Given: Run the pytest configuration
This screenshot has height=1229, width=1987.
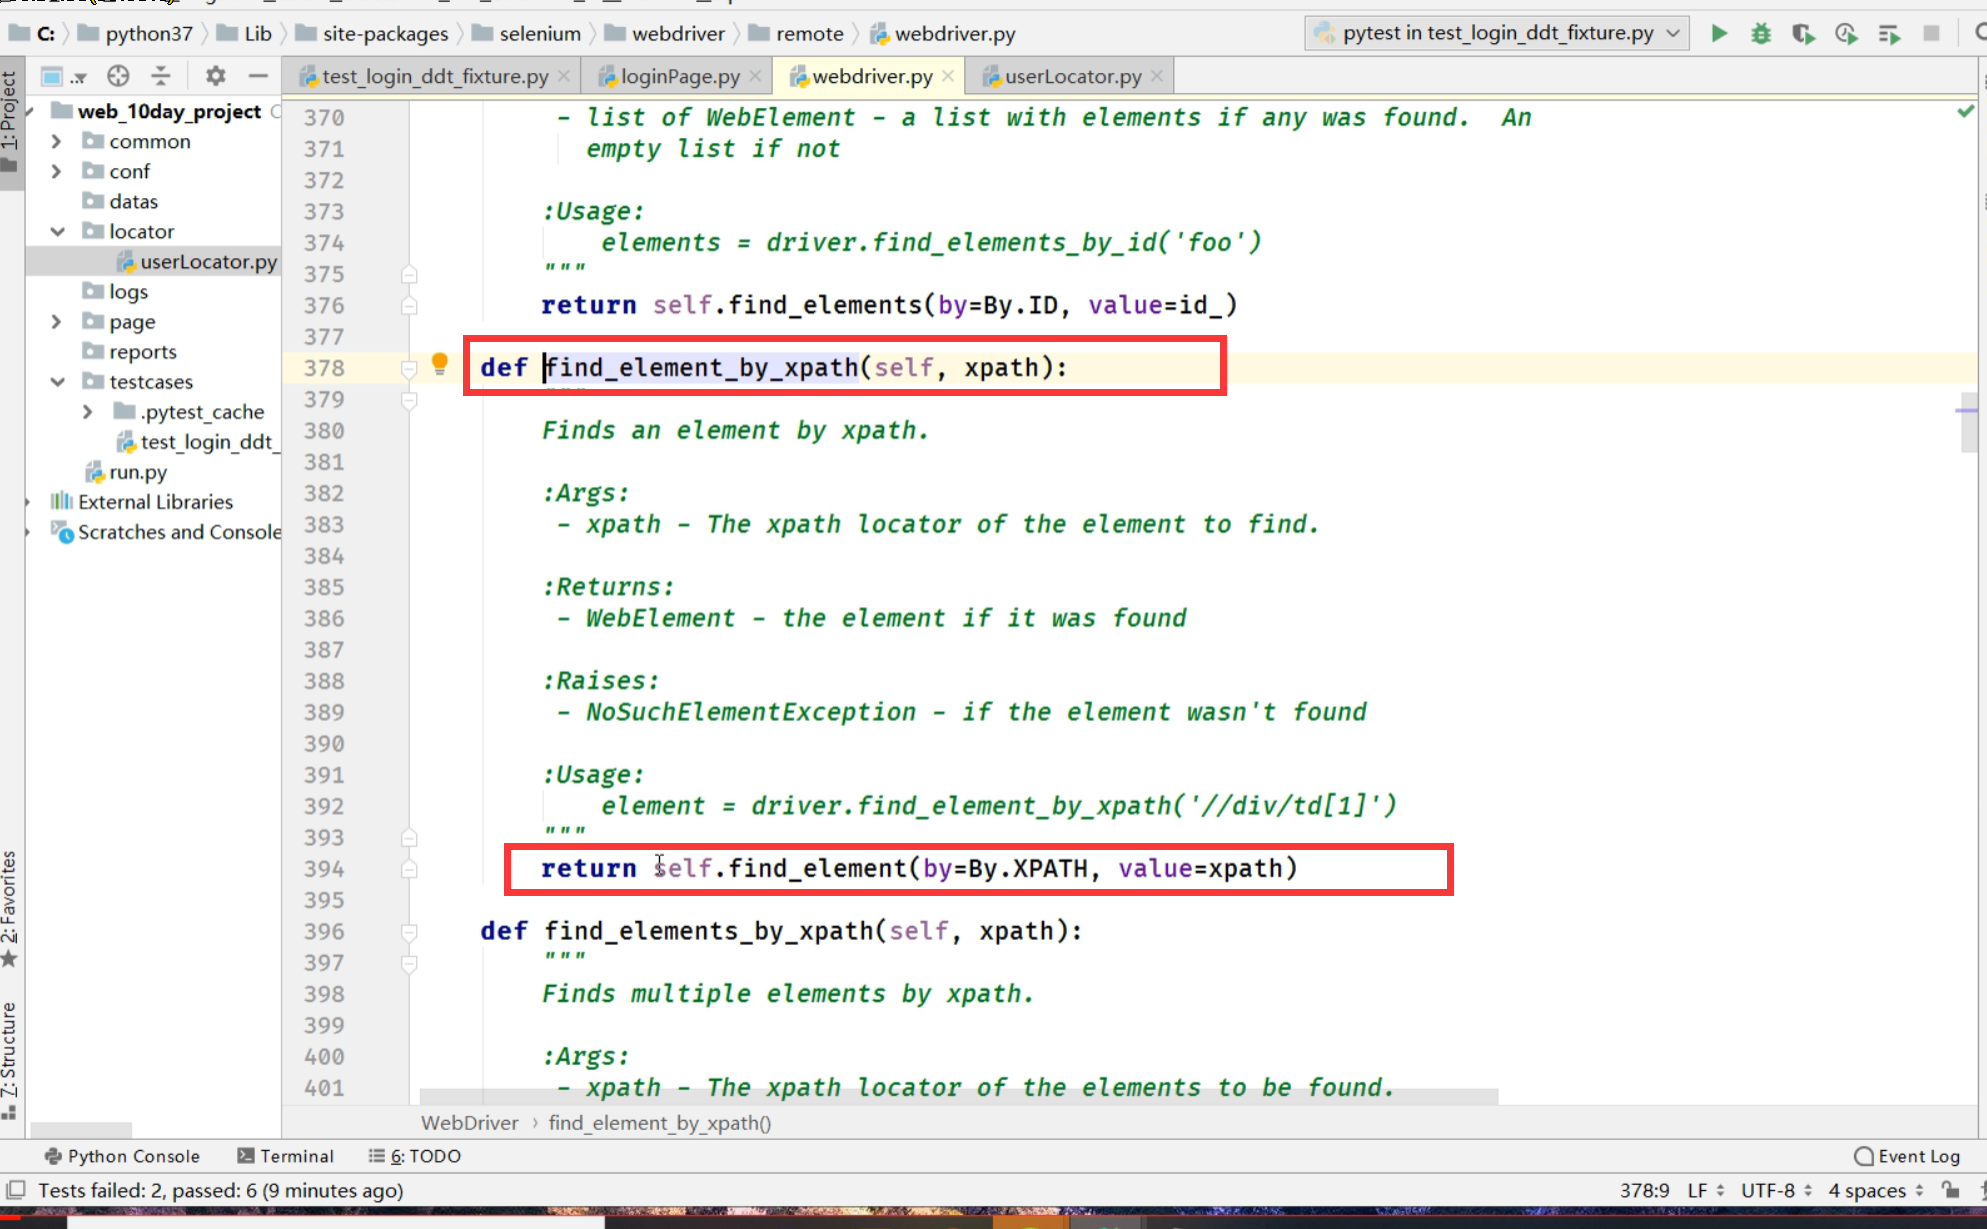Looking at the screenshot, I should coord(1718,33).
